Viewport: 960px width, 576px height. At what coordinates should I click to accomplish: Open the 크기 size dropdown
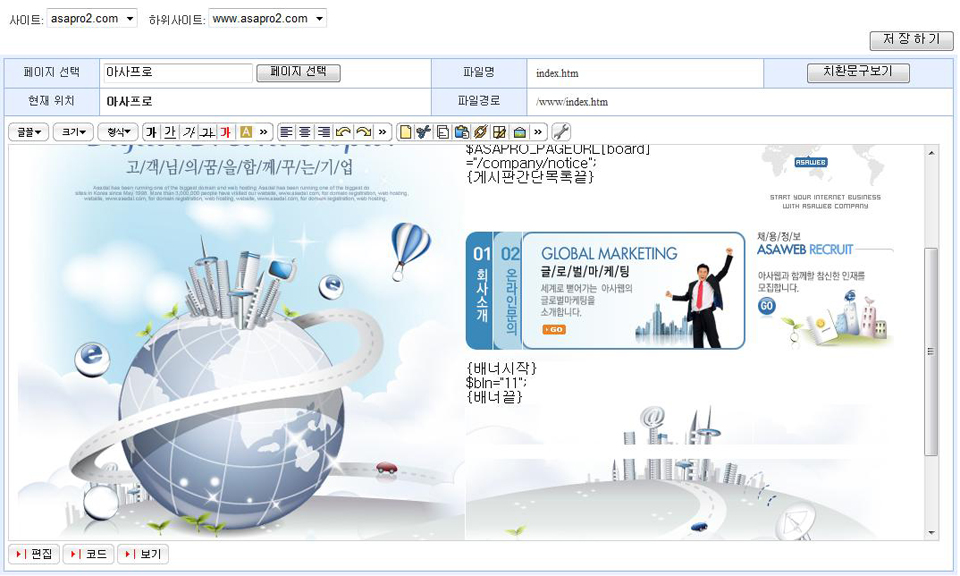point(73,132)
